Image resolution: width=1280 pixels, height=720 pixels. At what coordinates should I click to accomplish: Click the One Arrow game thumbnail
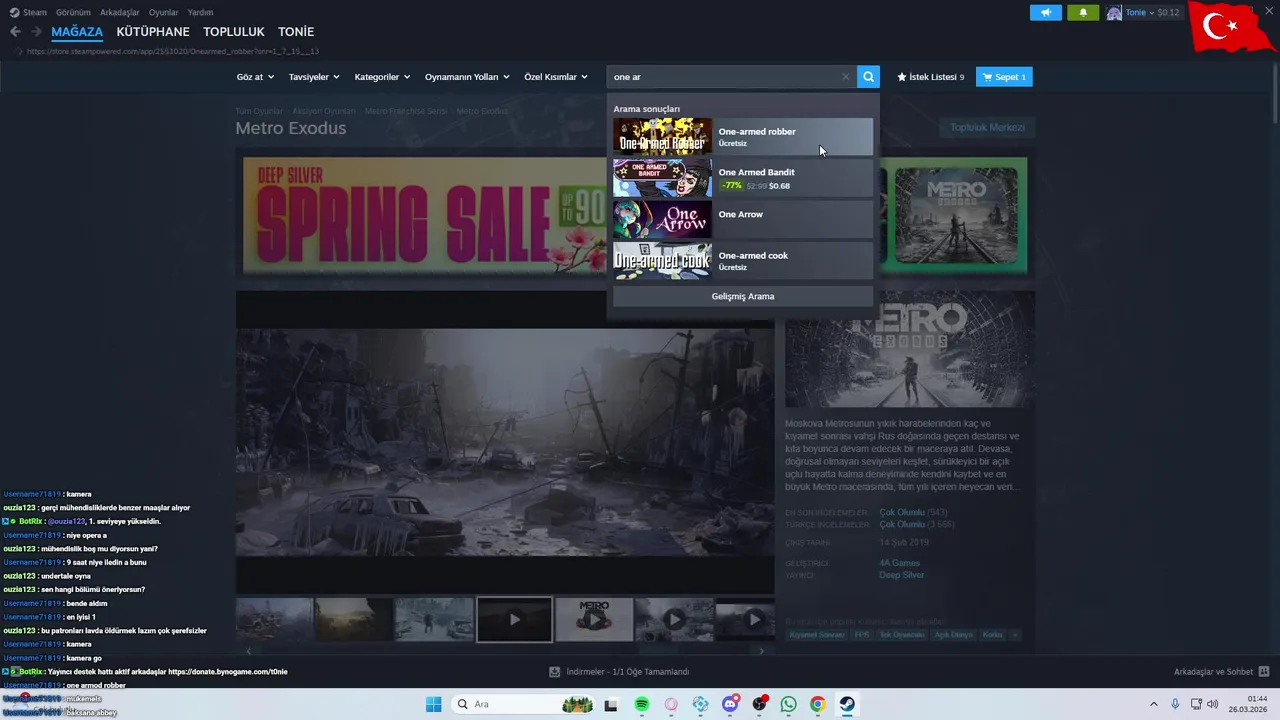tap(662, 219)
